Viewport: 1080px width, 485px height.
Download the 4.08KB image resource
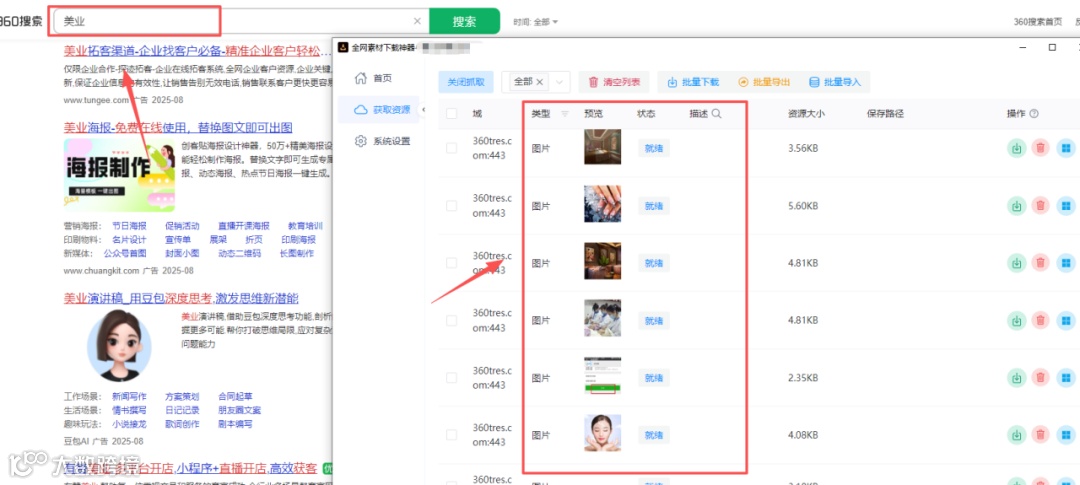tap(1016, 435)
